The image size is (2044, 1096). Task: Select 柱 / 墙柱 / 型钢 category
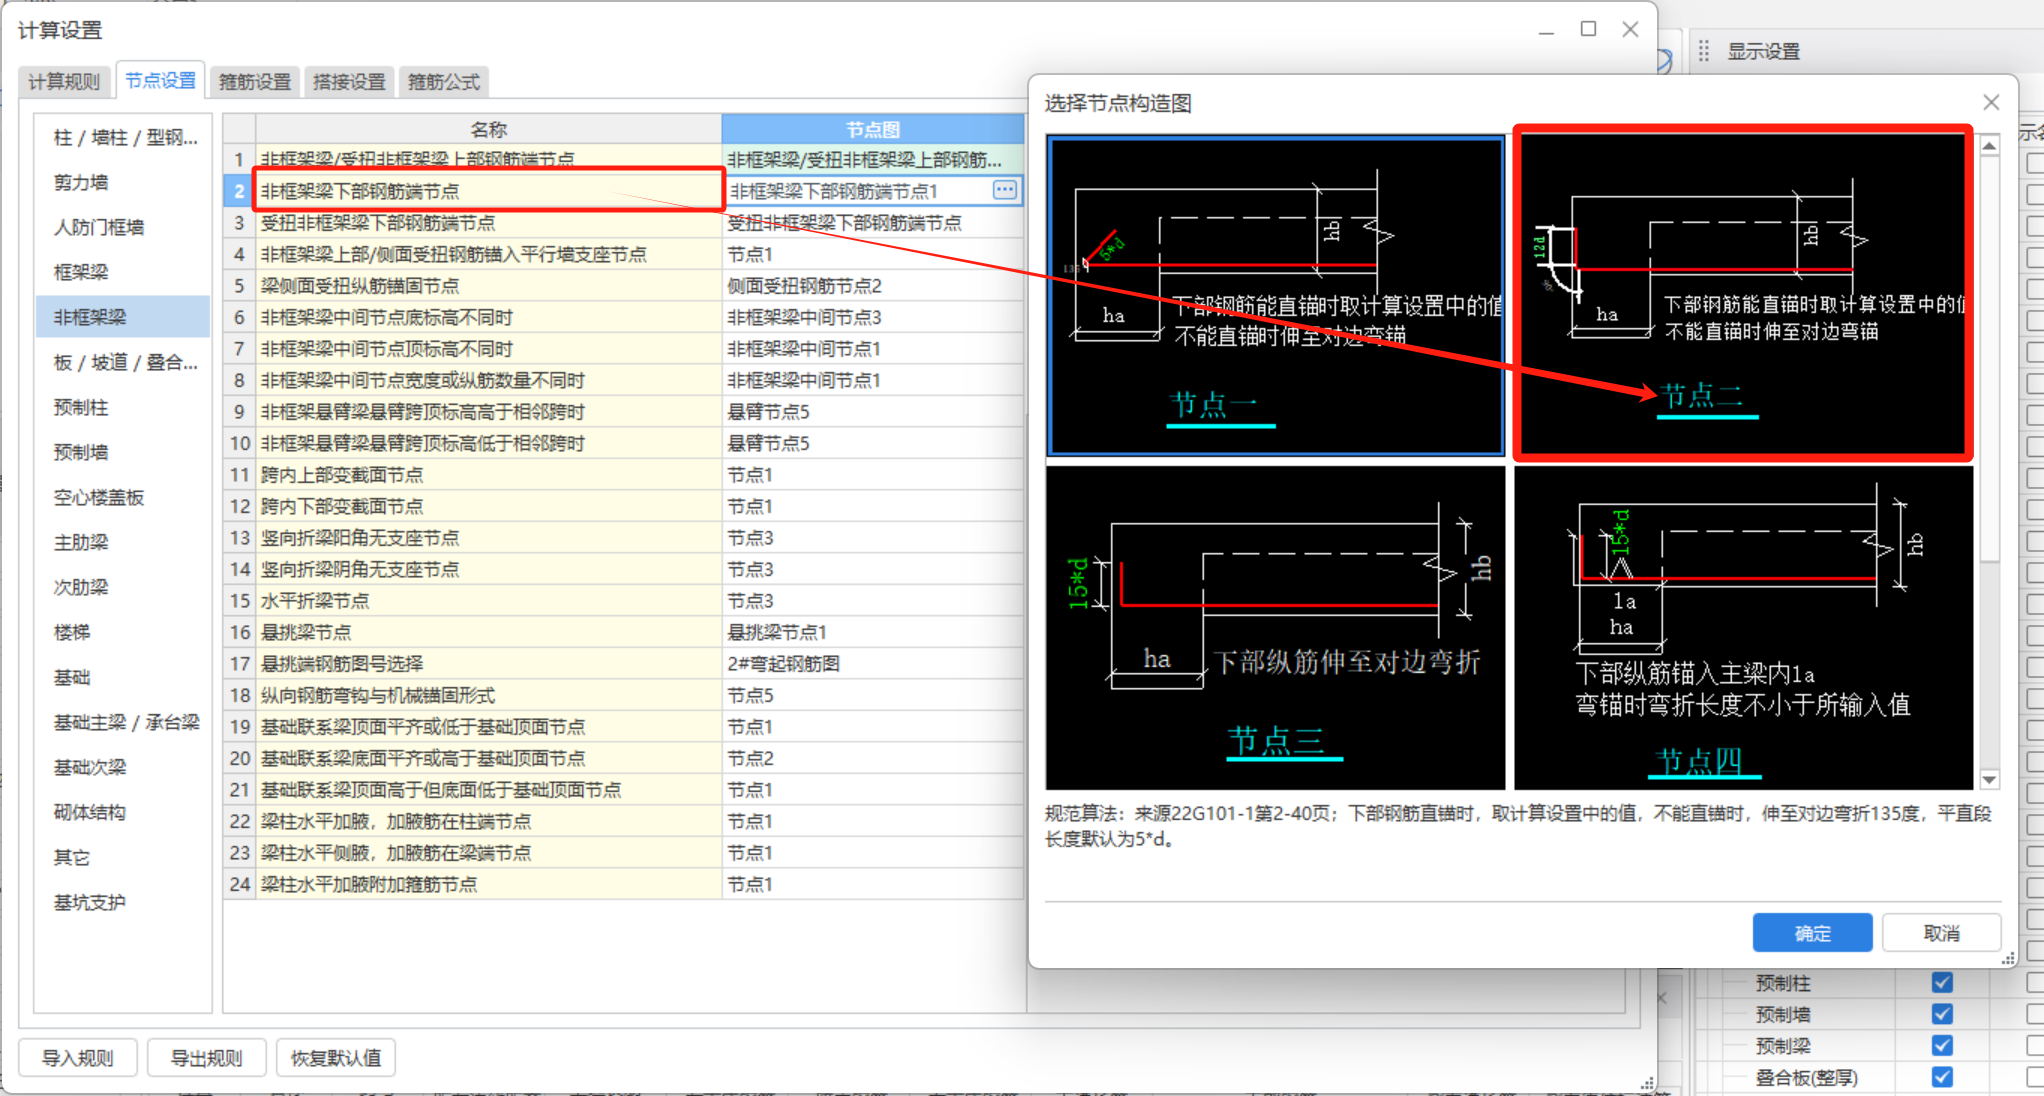[124, 137]
